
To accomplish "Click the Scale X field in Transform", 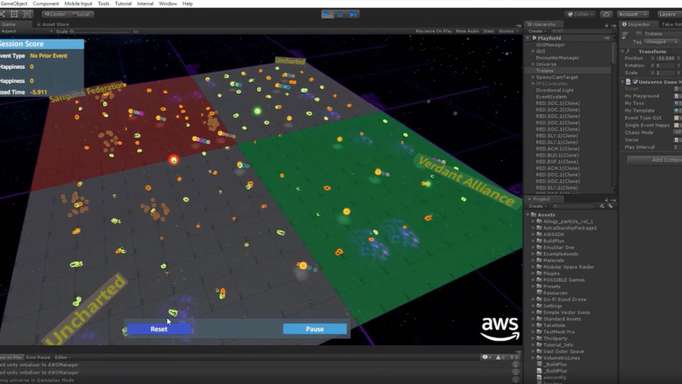I will tap(665, 73).
